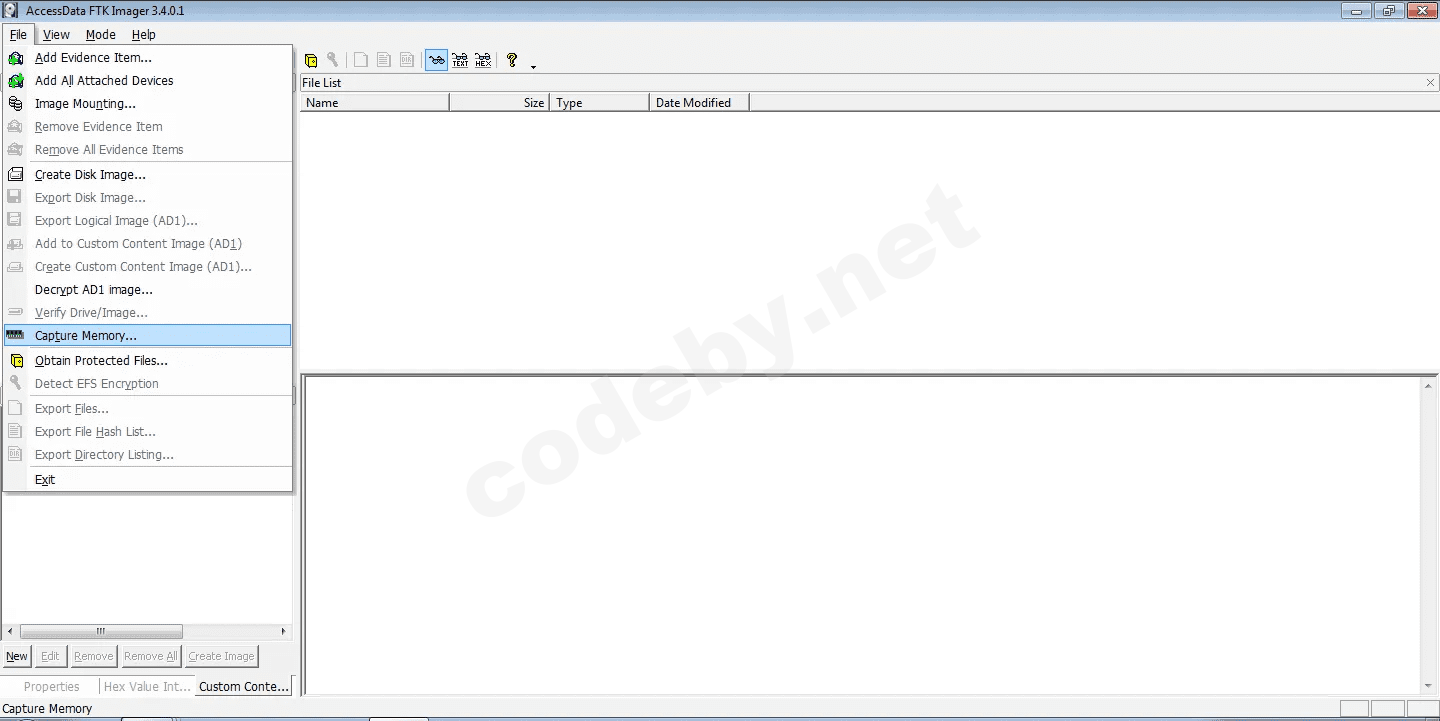Click Create Custom Content Image (AD1) entry

point(147,267)
